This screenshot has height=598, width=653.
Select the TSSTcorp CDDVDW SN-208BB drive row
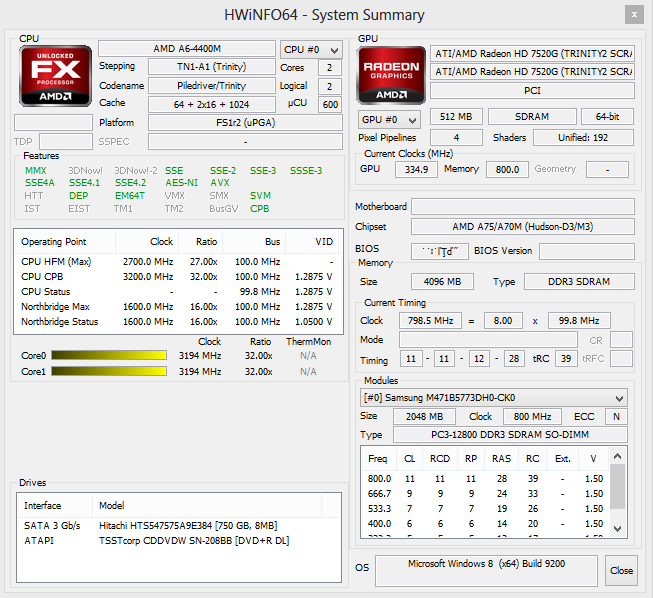point(179,541)
